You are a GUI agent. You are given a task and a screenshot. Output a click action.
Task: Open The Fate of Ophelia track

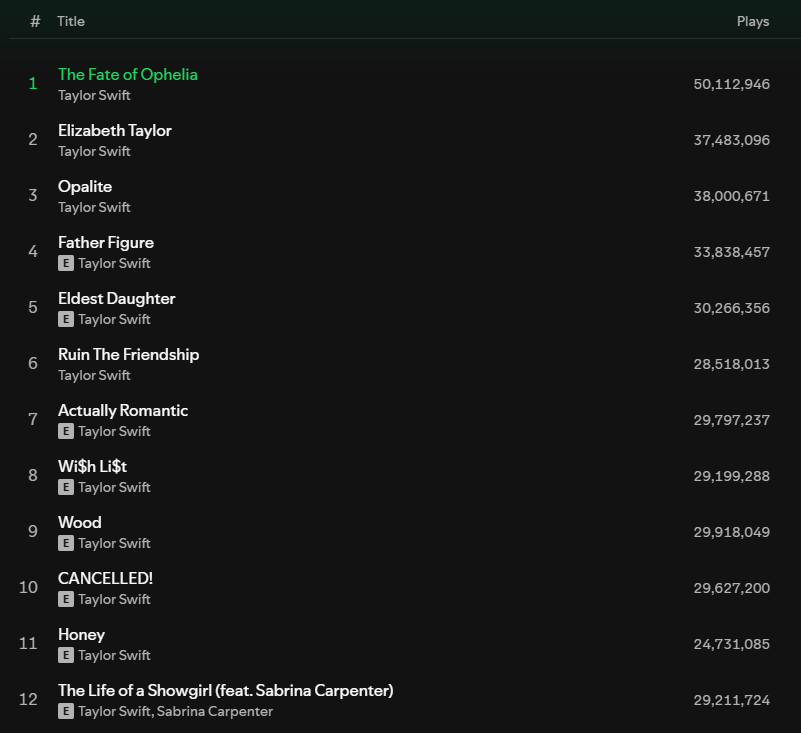tap(128, 75)
